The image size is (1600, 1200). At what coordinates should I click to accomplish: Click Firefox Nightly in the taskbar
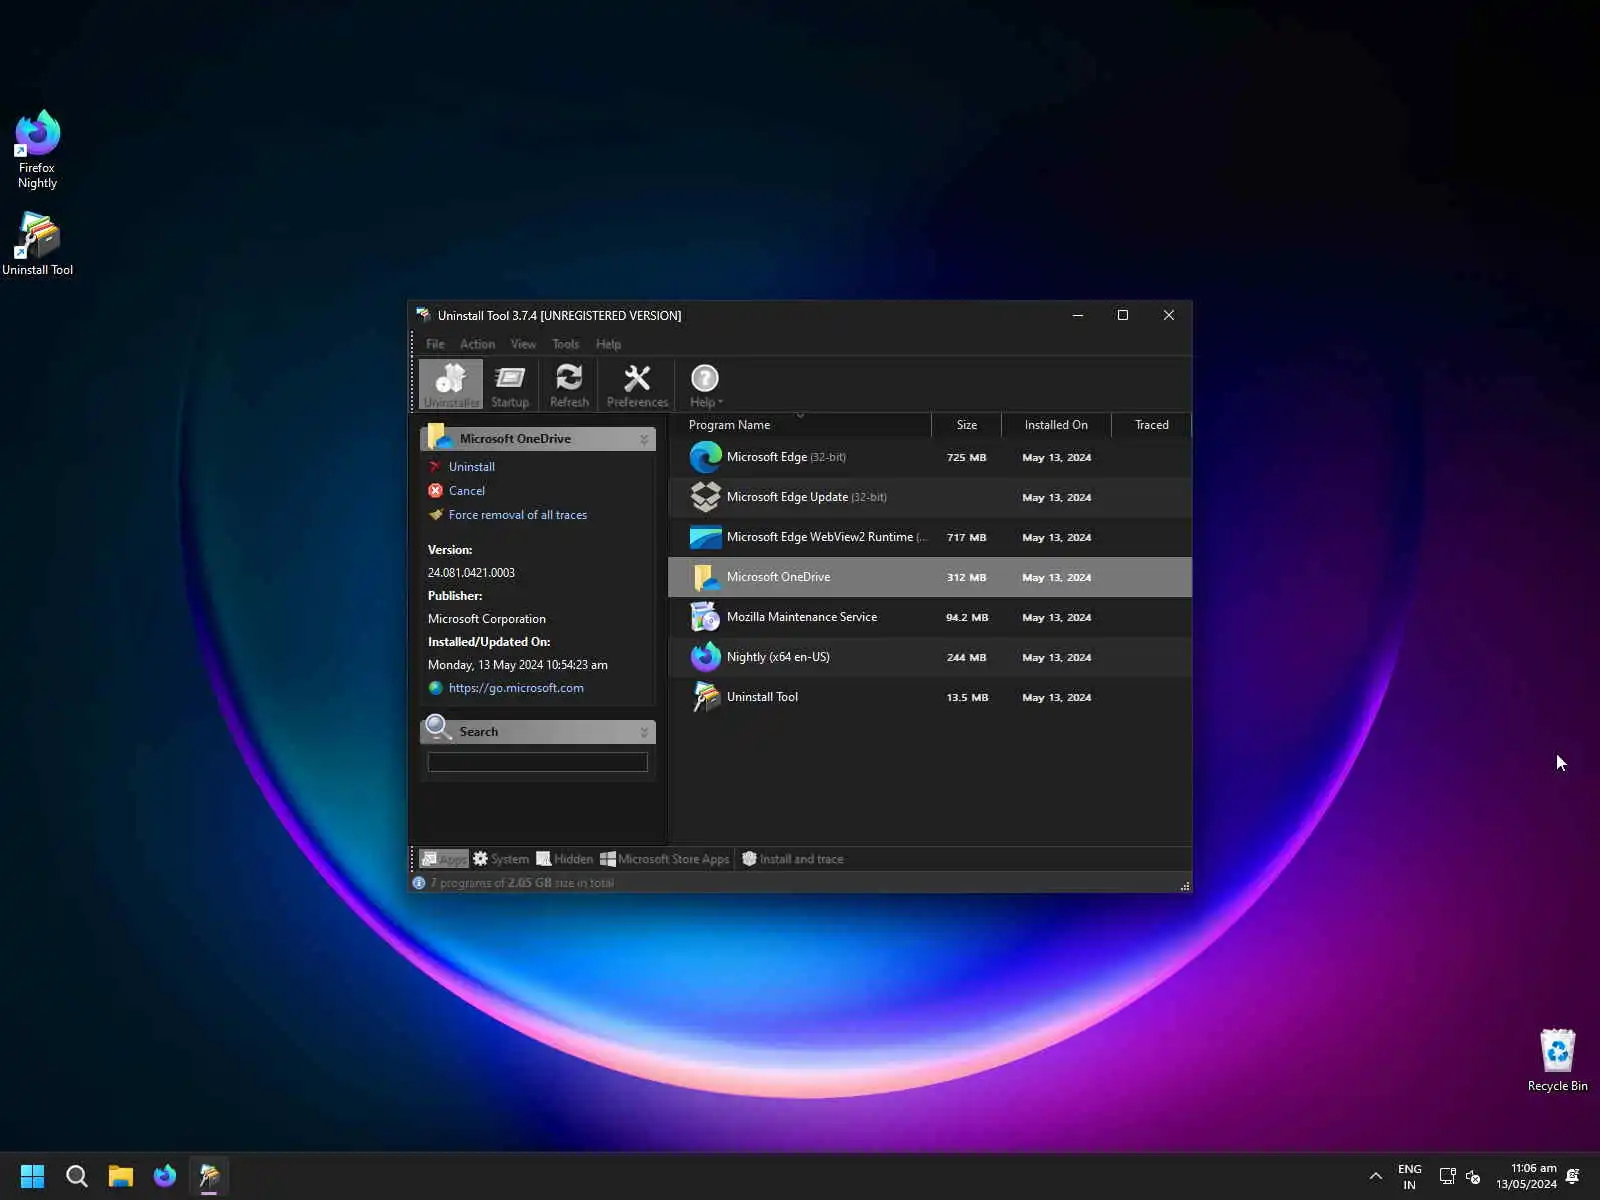(165, 1176)
